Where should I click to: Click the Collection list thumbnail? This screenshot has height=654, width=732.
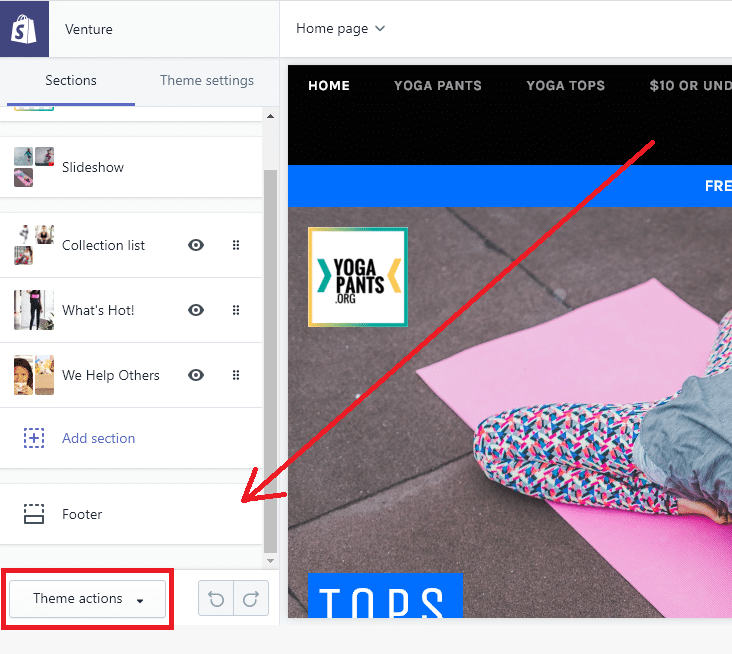click(x=34, y=245)
